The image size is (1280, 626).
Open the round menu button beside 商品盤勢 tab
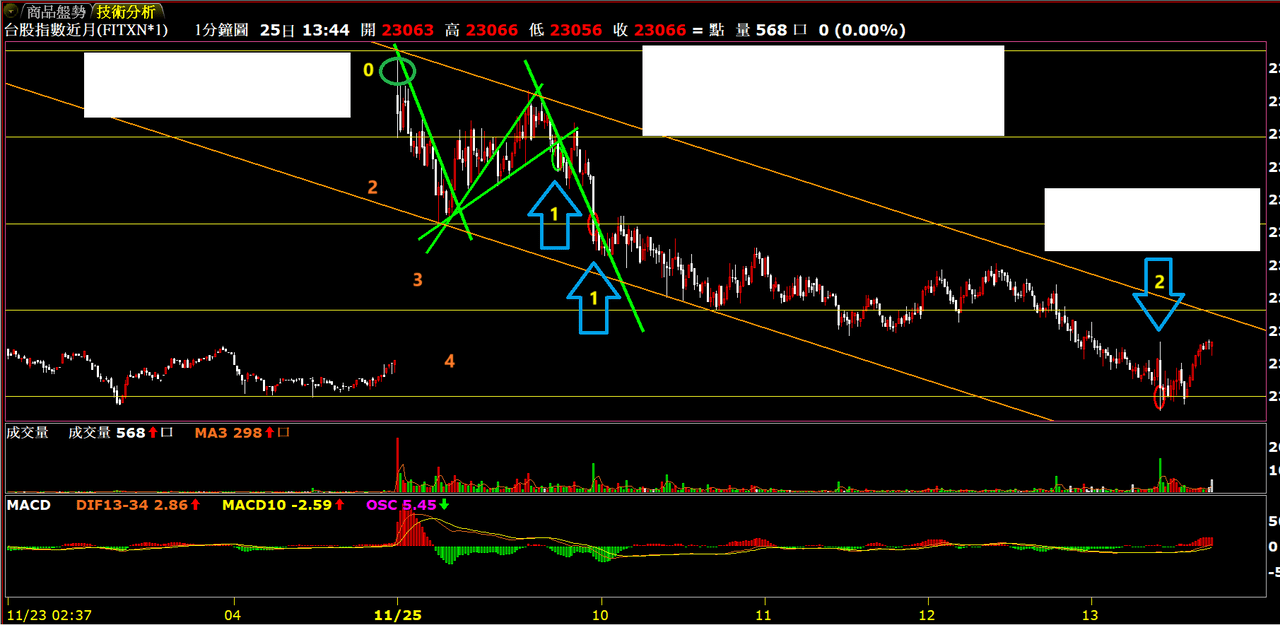coord(12,12)
